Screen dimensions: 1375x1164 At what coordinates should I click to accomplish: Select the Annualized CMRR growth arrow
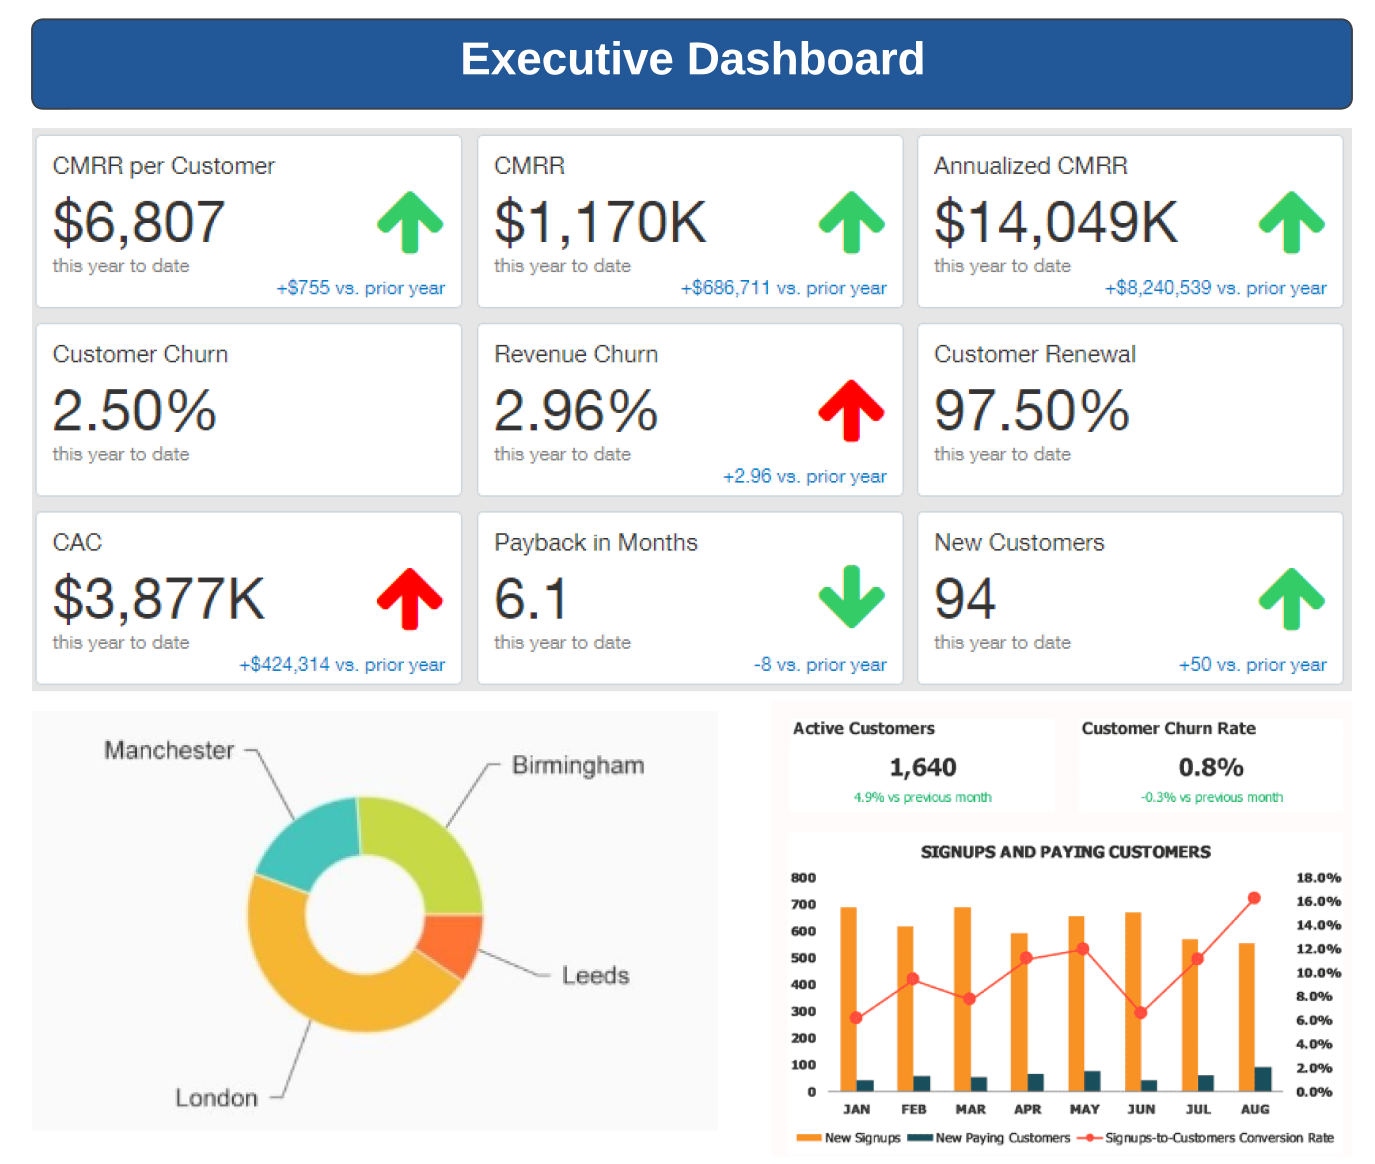pos(1291,220)
